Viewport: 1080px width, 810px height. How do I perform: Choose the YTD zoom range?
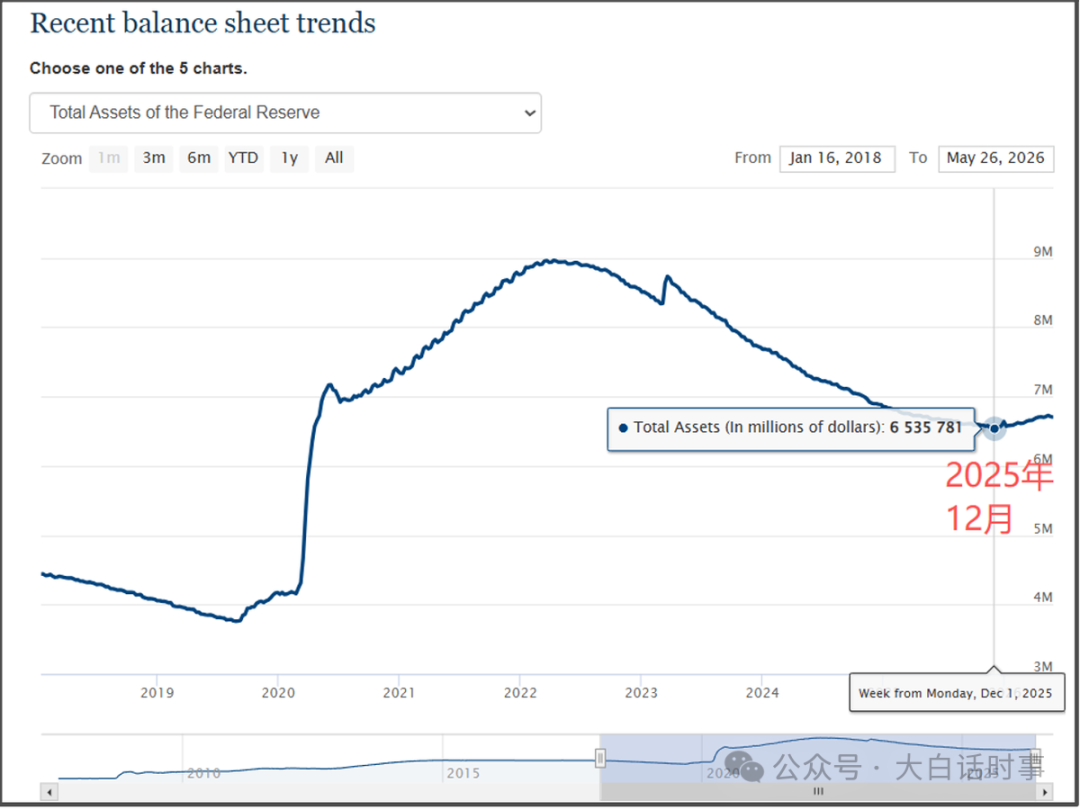[243, 158]
